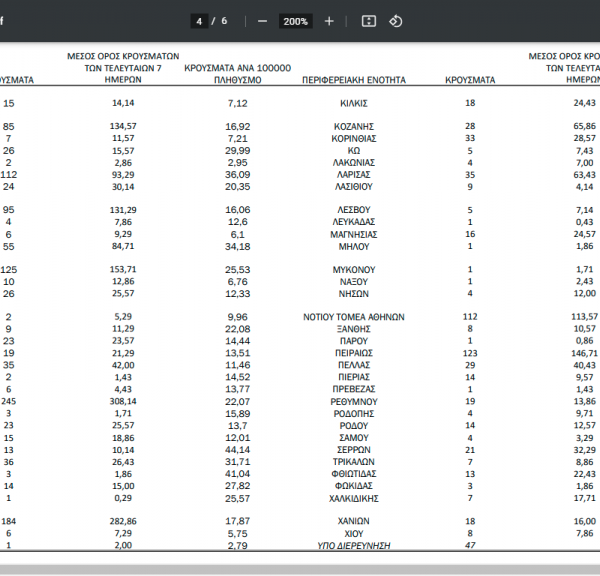Select the ΛΑΡΙΣΑΣ row label
This screenshot has height=576, width=600.
[354, 175]
